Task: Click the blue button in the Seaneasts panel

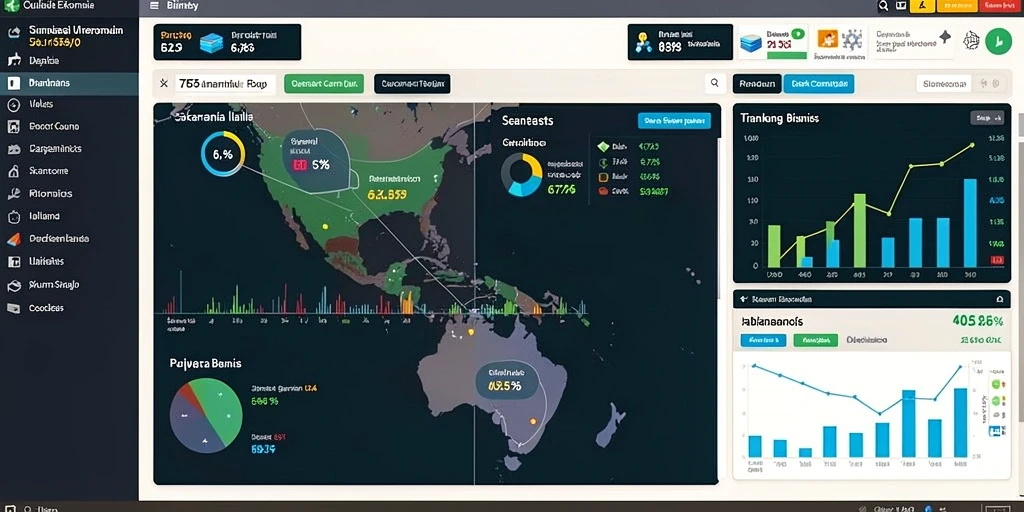Action: [x=674, y=120]
